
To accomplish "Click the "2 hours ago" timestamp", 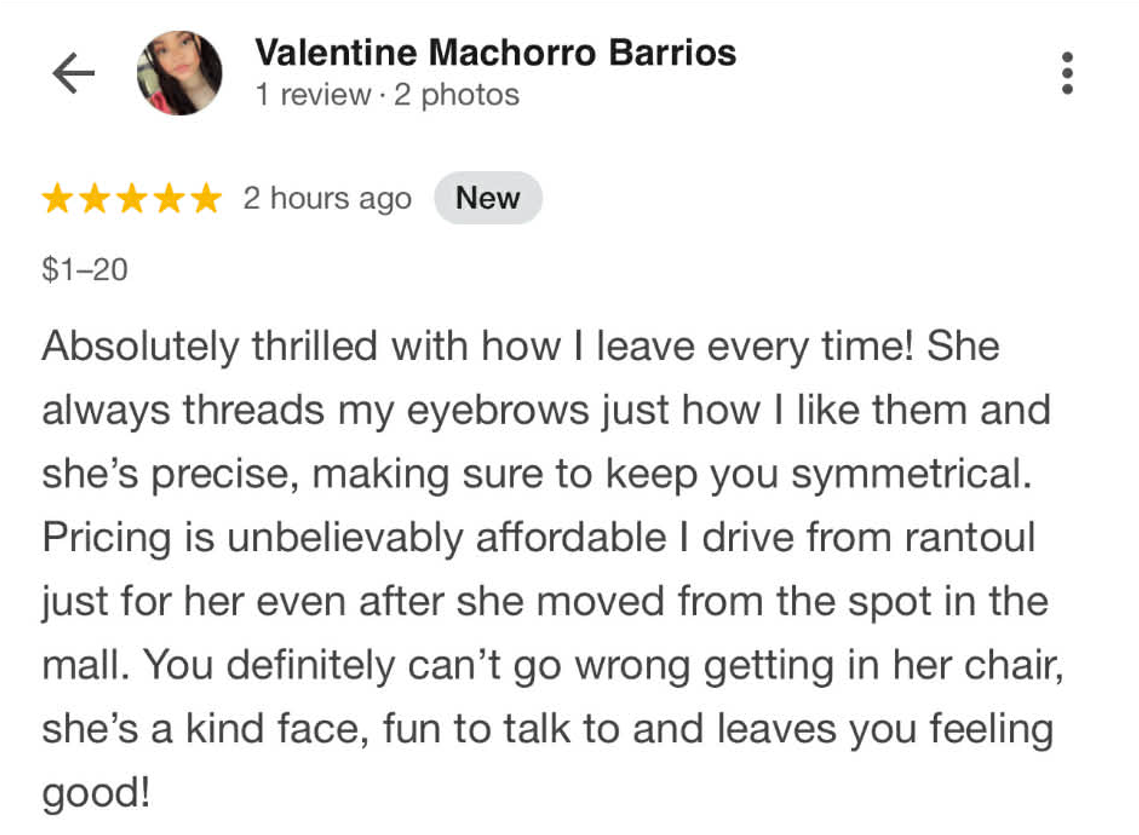I will tap(327, 199).
